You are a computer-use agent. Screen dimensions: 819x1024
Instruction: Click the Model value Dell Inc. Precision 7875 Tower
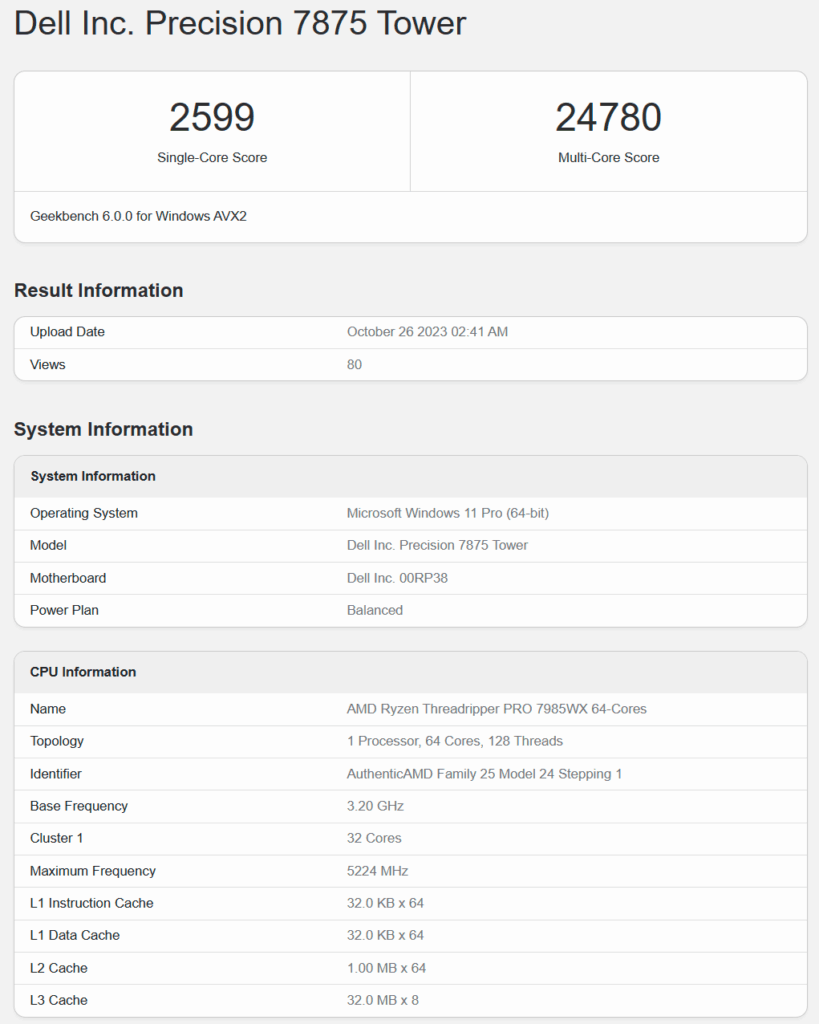[x=437, y=545]
